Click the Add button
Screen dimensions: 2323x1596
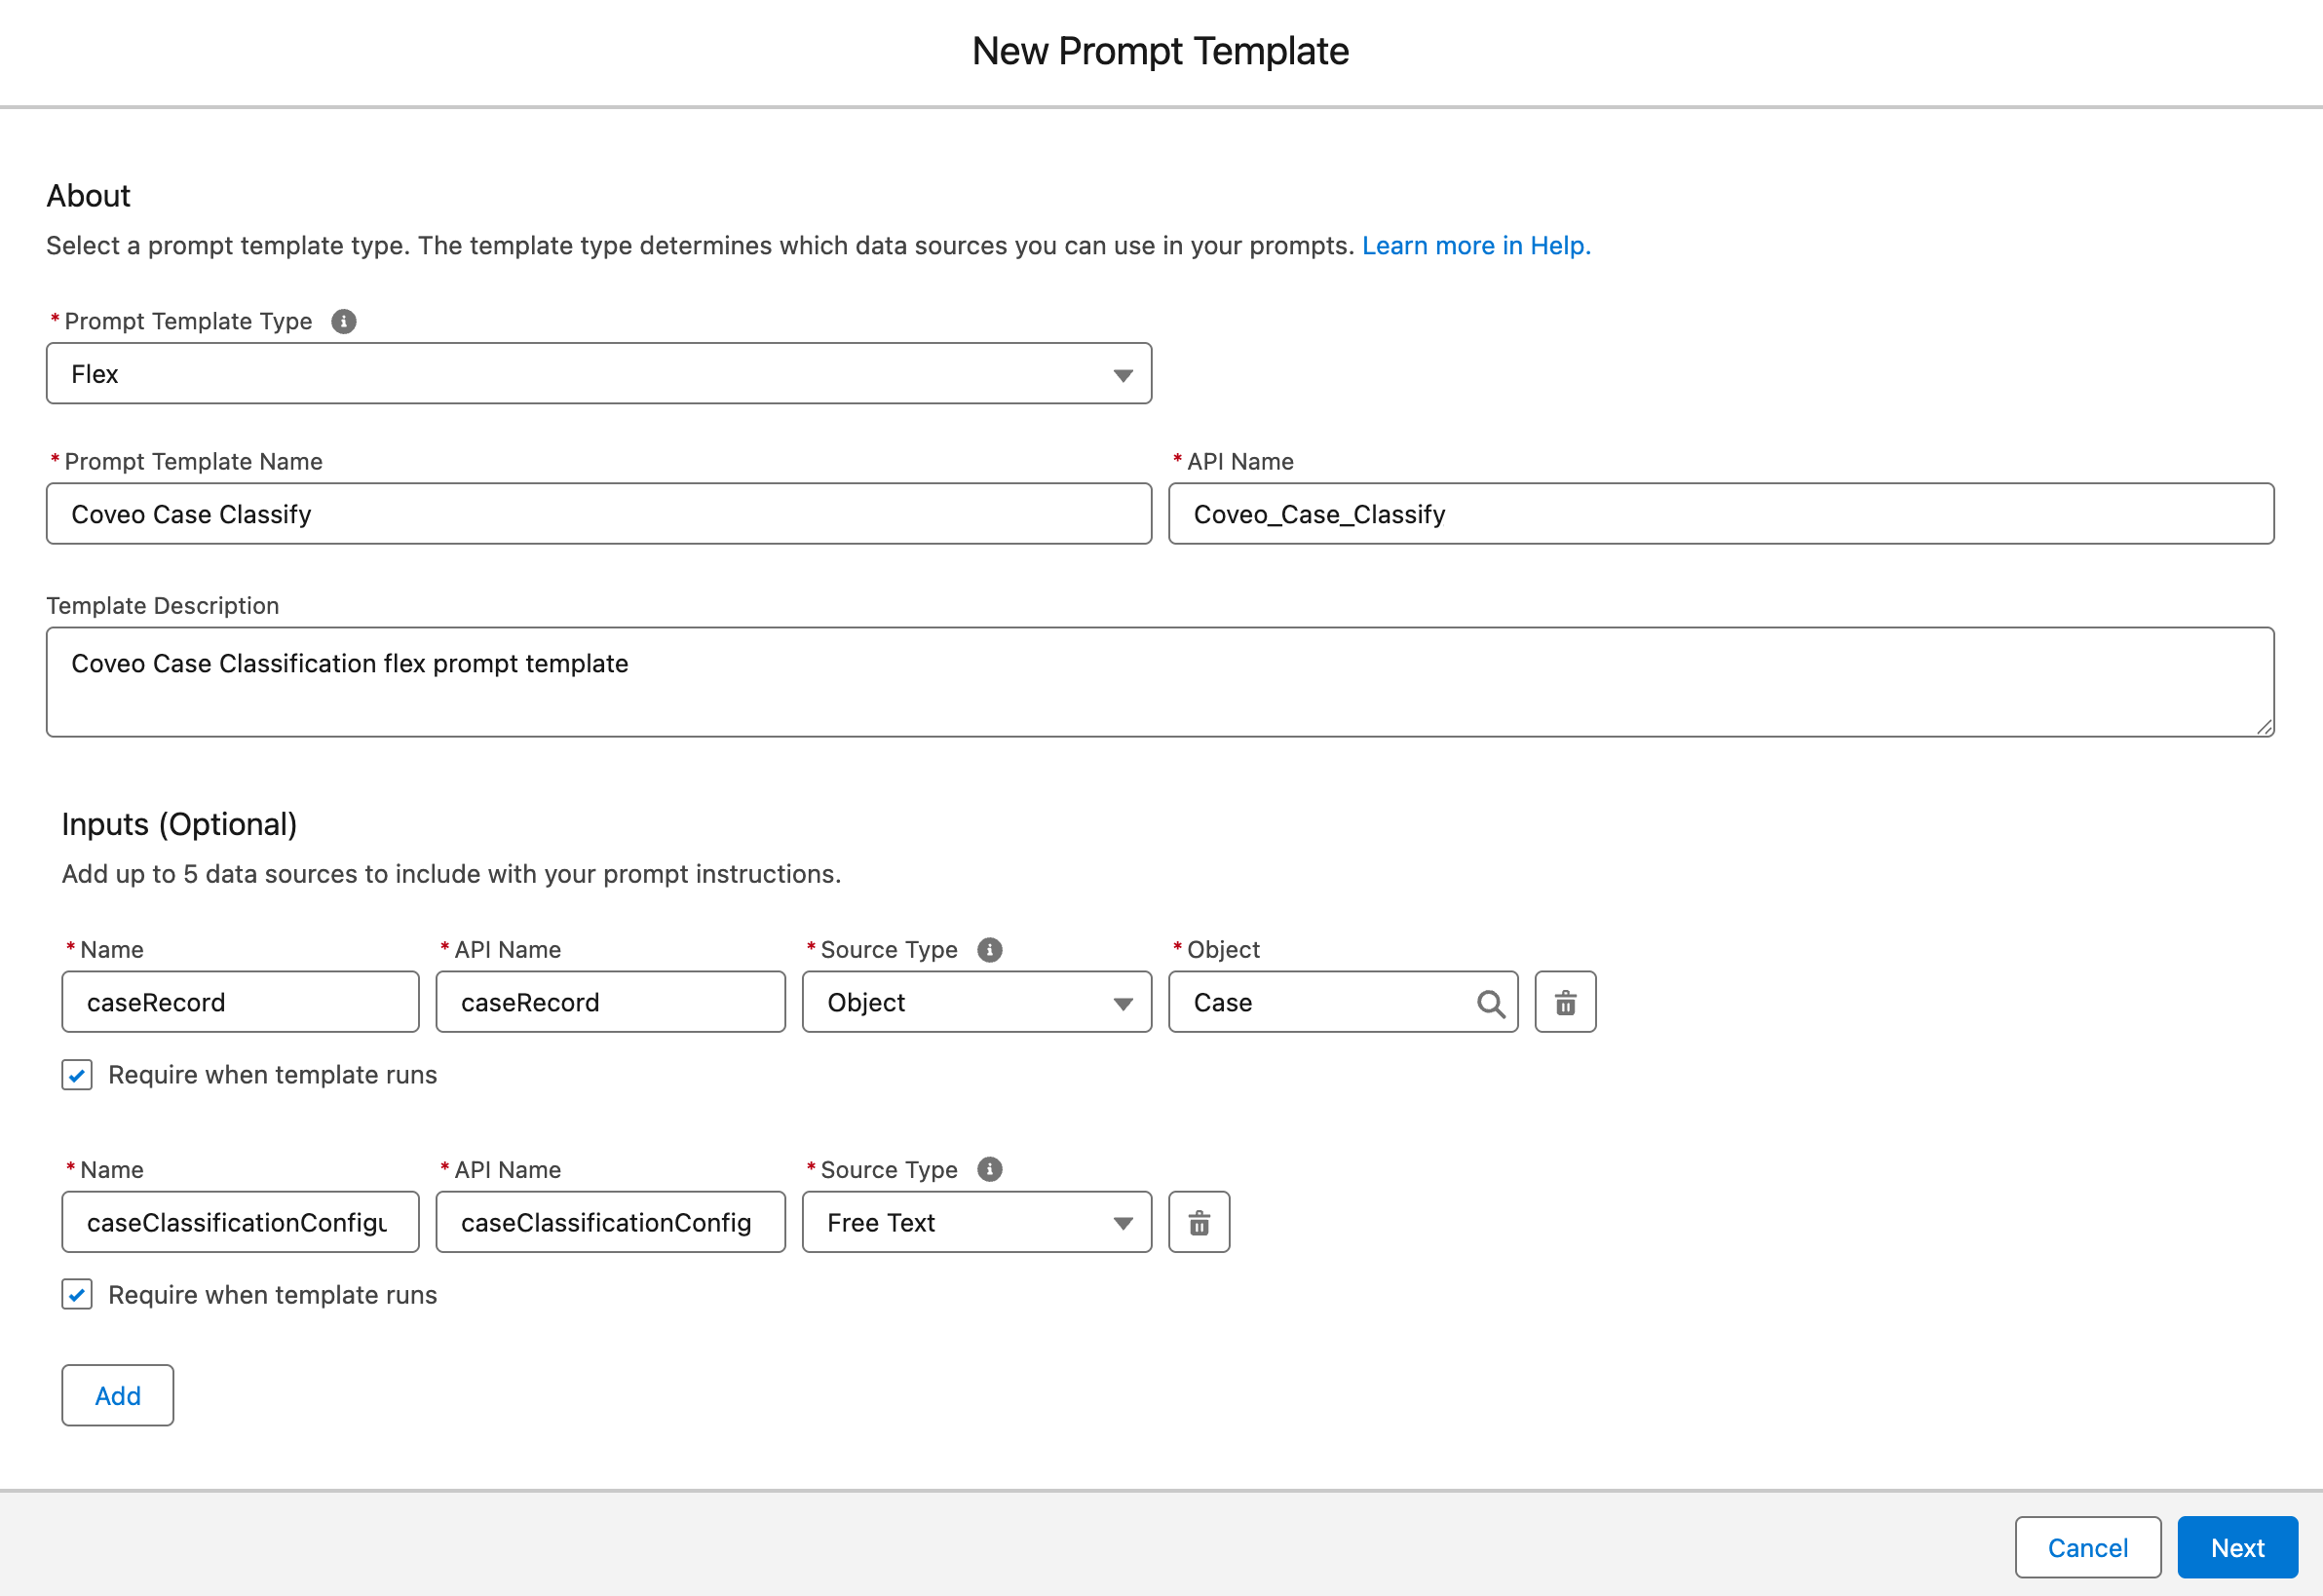[x=117, y=1395]
